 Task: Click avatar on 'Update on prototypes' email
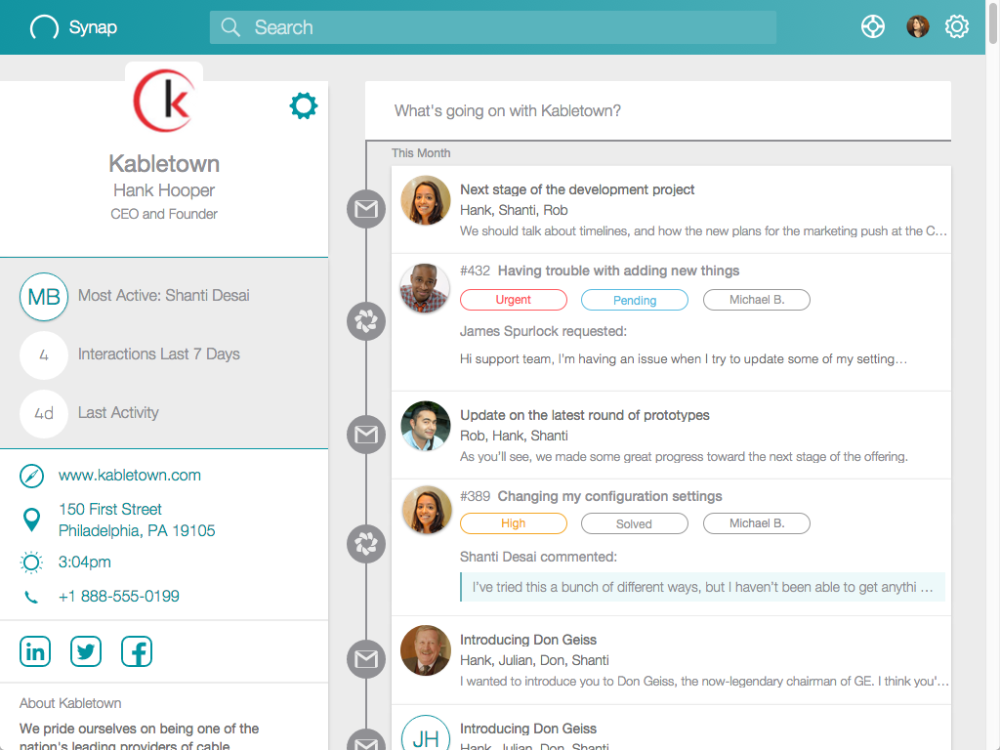click(x=425, y=426)
